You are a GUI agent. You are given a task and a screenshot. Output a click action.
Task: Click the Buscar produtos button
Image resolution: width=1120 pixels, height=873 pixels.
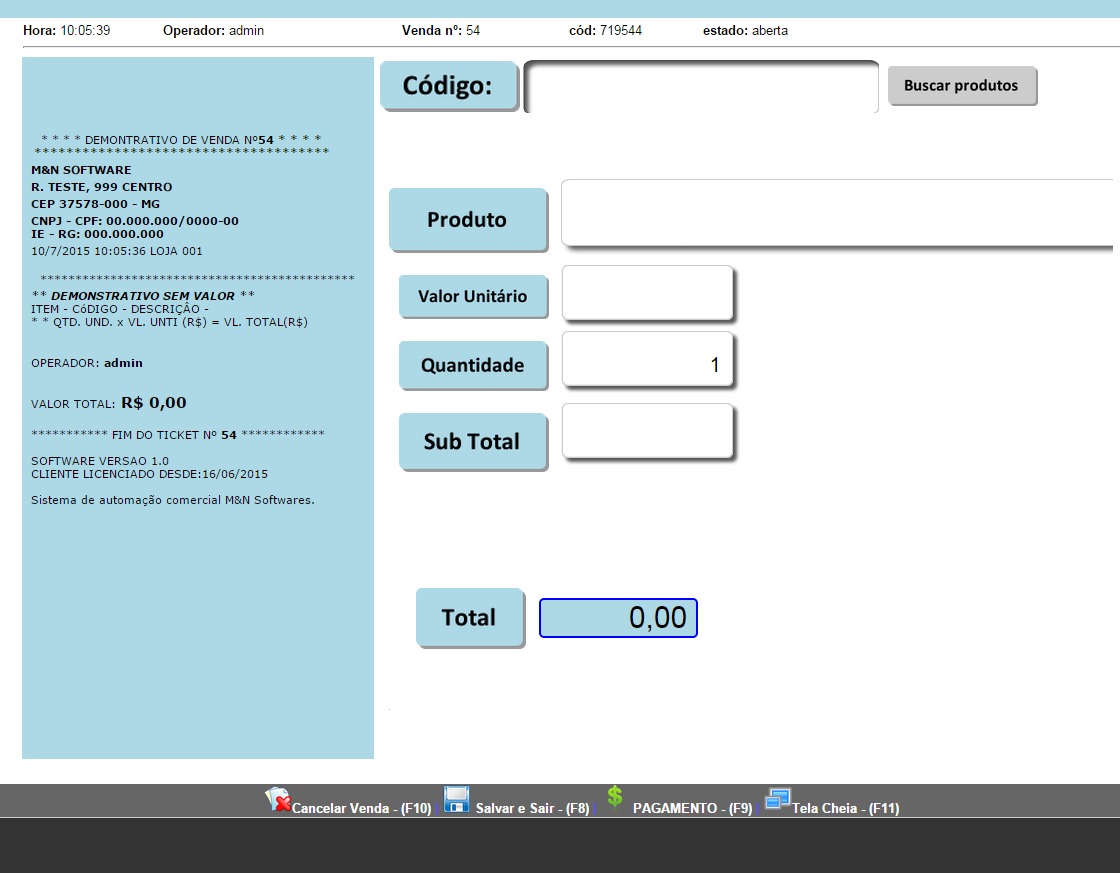click(961, 85)
